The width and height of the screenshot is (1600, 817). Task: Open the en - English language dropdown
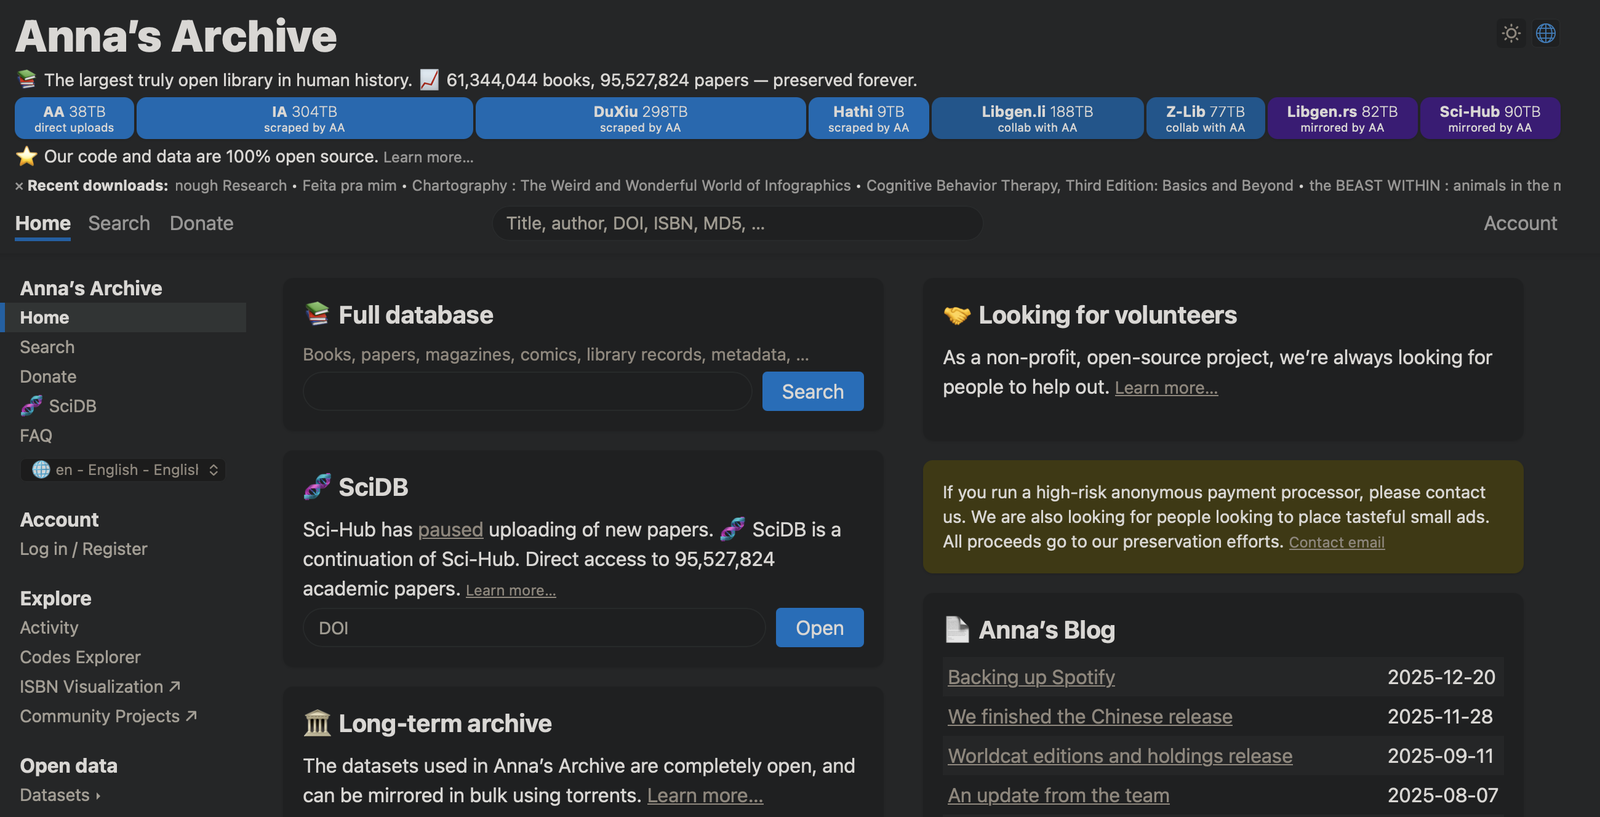click(x=123, y=470)
